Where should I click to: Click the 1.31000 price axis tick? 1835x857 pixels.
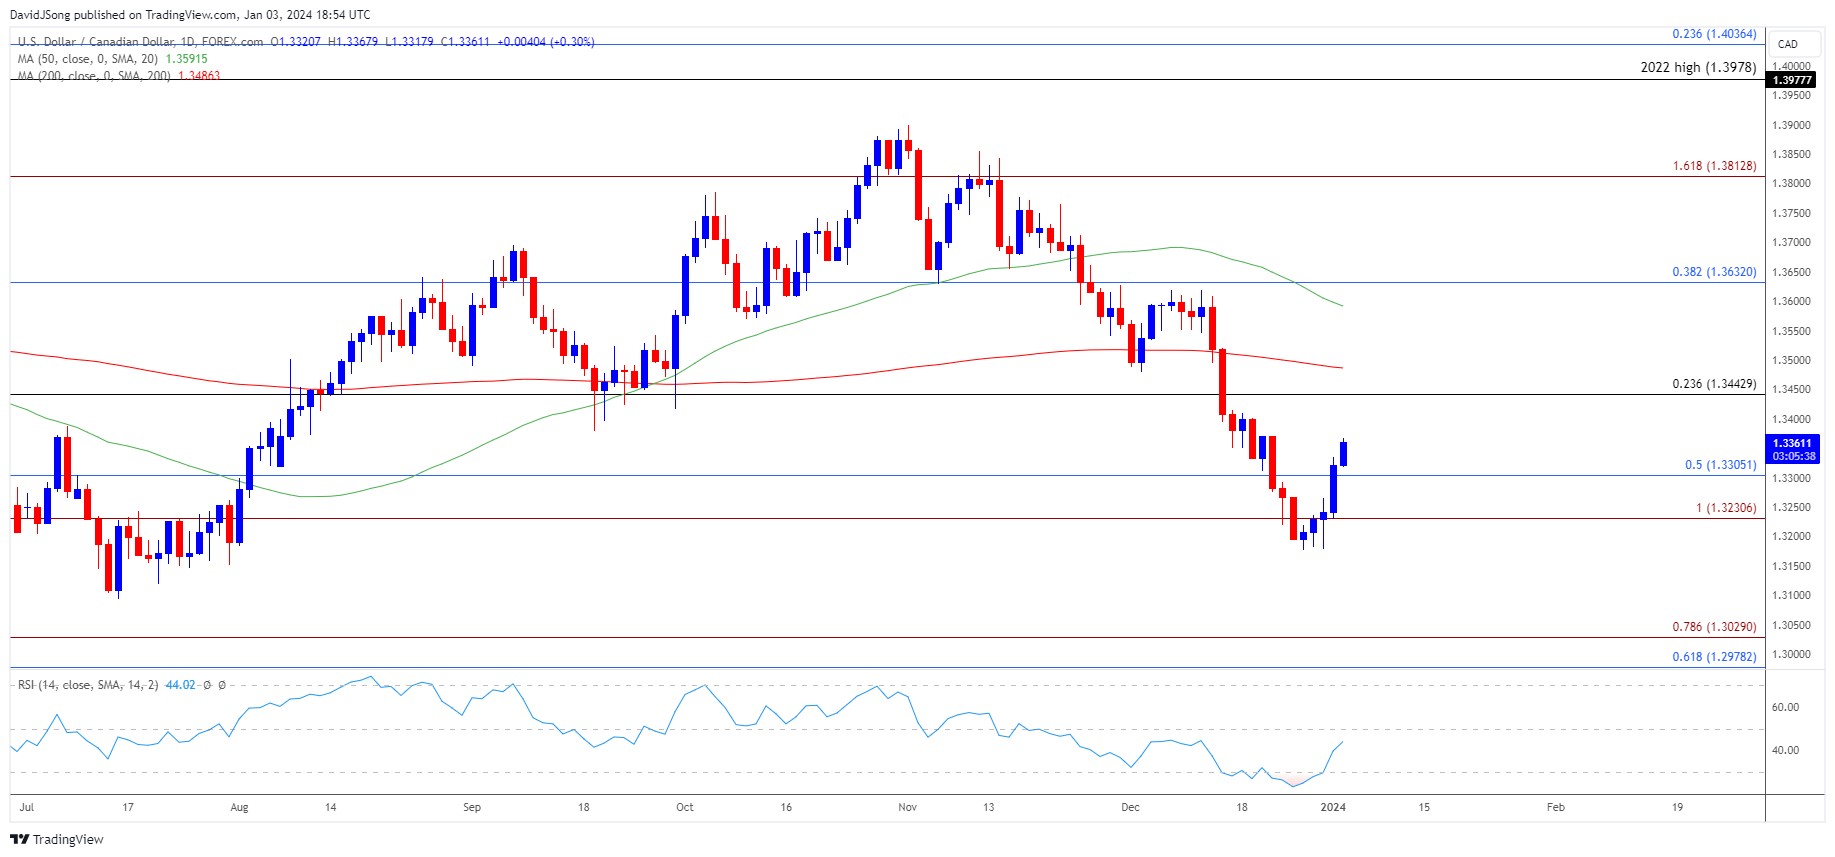(x=1792, y=596)
